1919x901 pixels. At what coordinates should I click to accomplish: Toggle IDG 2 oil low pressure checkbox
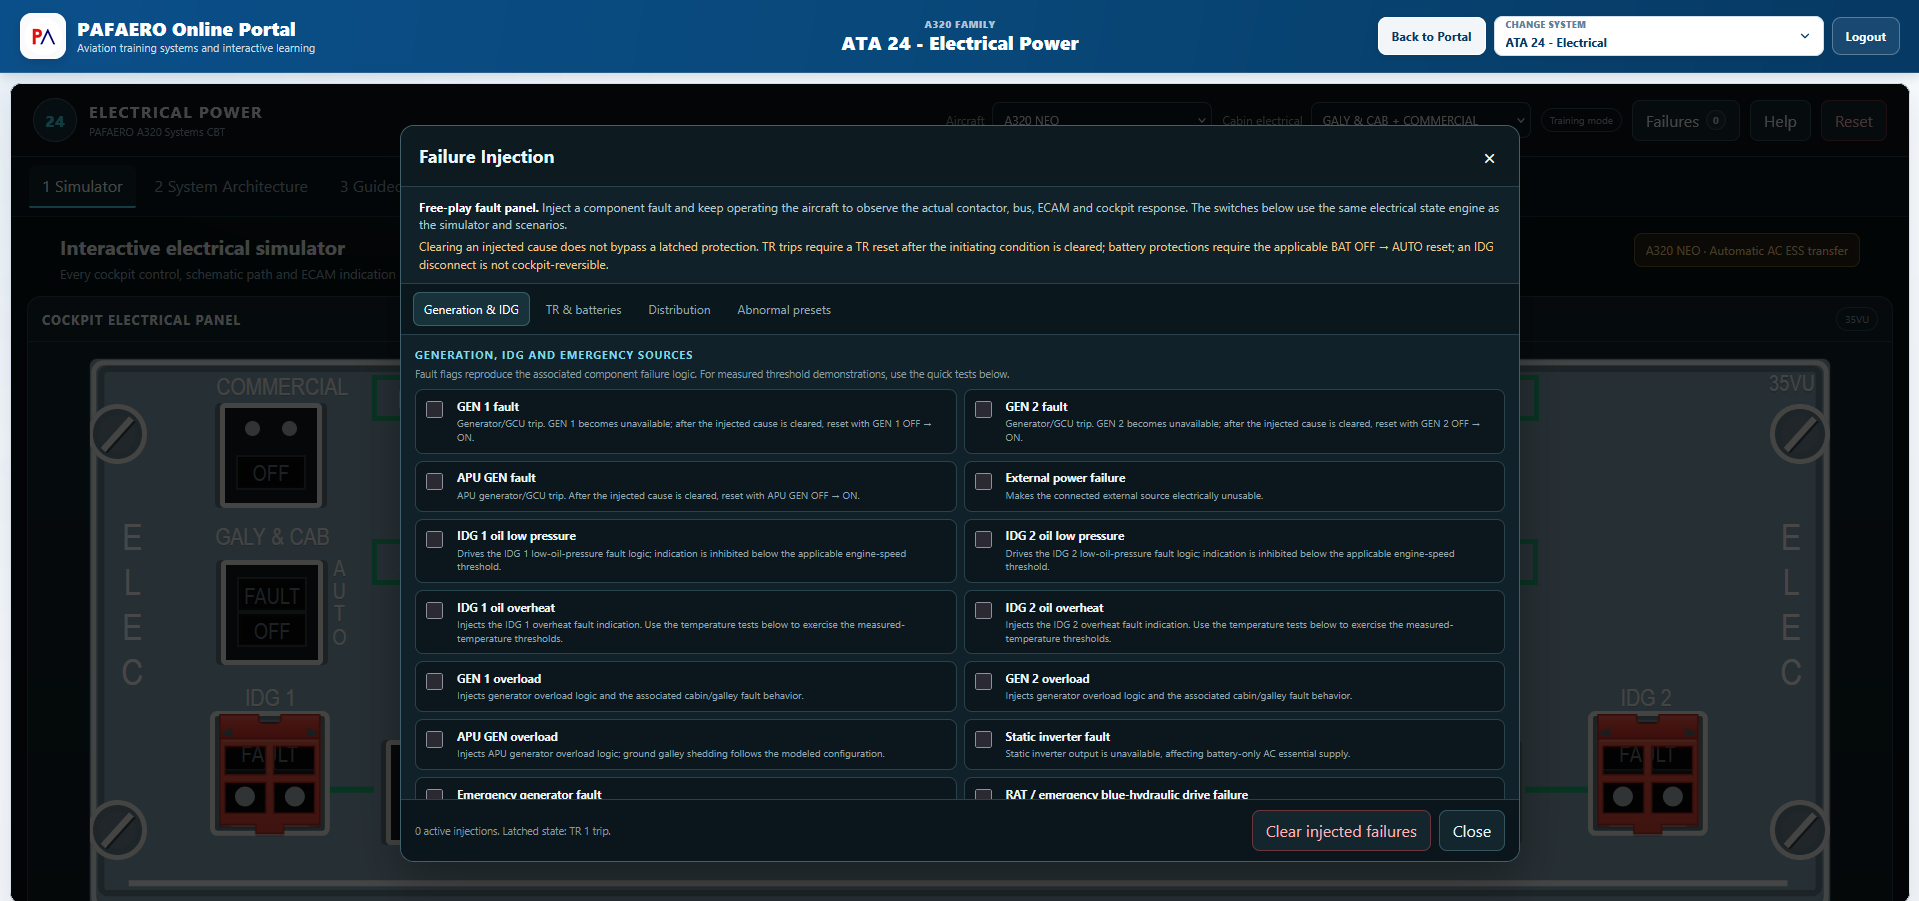click(x=983, y=539)
